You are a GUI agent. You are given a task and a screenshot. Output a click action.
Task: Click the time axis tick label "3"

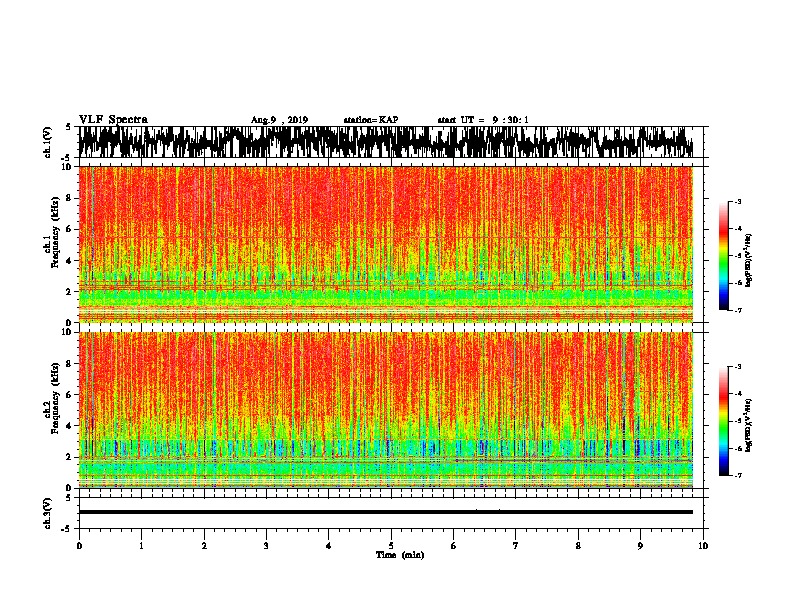point(266,546)
